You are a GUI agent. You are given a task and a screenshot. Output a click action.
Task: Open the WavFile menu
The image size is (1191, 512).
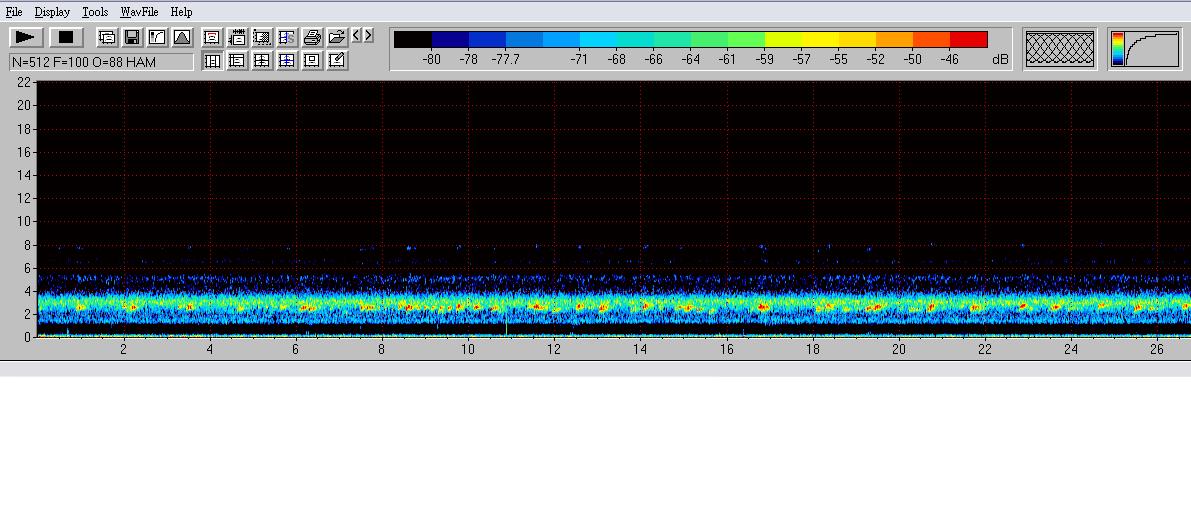[x=139, y=12]
